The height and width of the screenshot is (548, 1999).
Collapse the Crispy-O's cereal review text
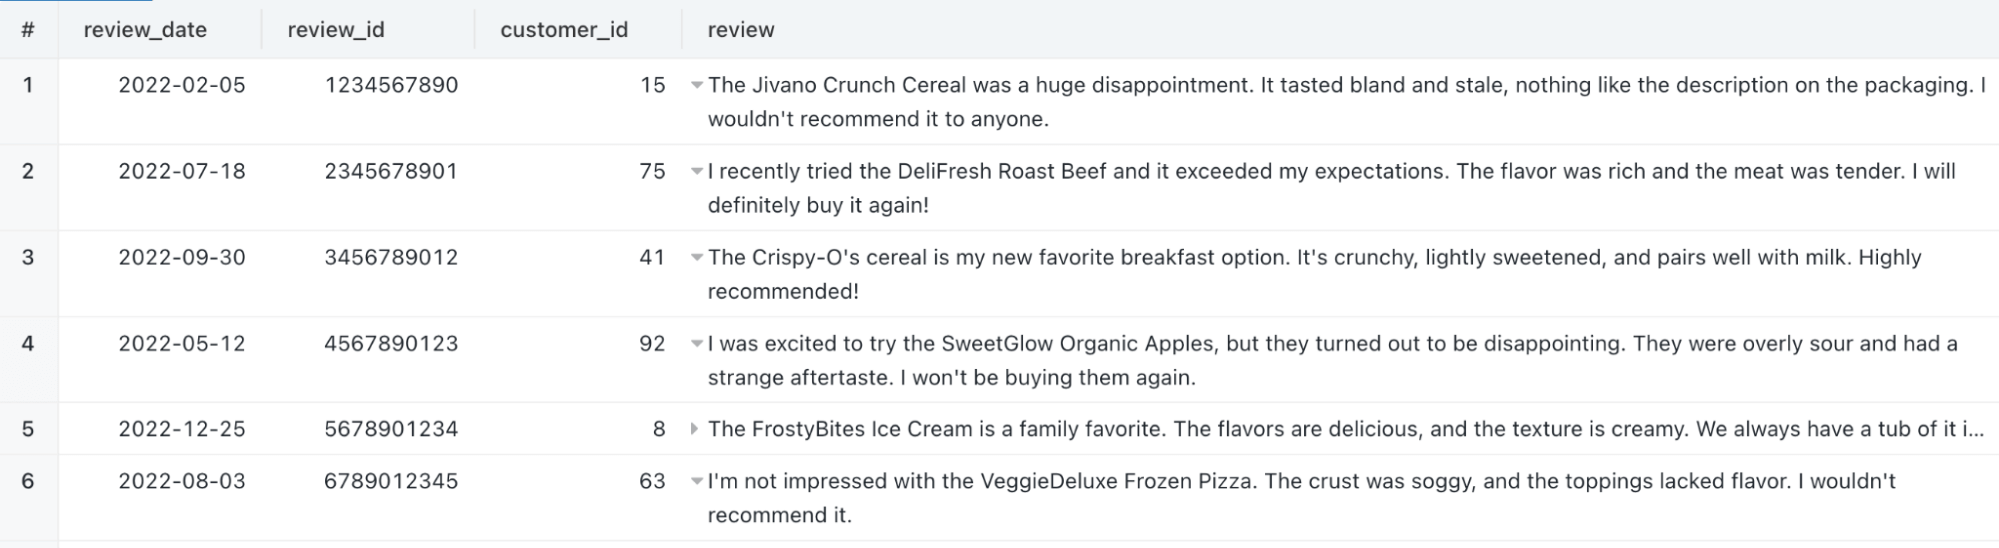pos(696,258)
